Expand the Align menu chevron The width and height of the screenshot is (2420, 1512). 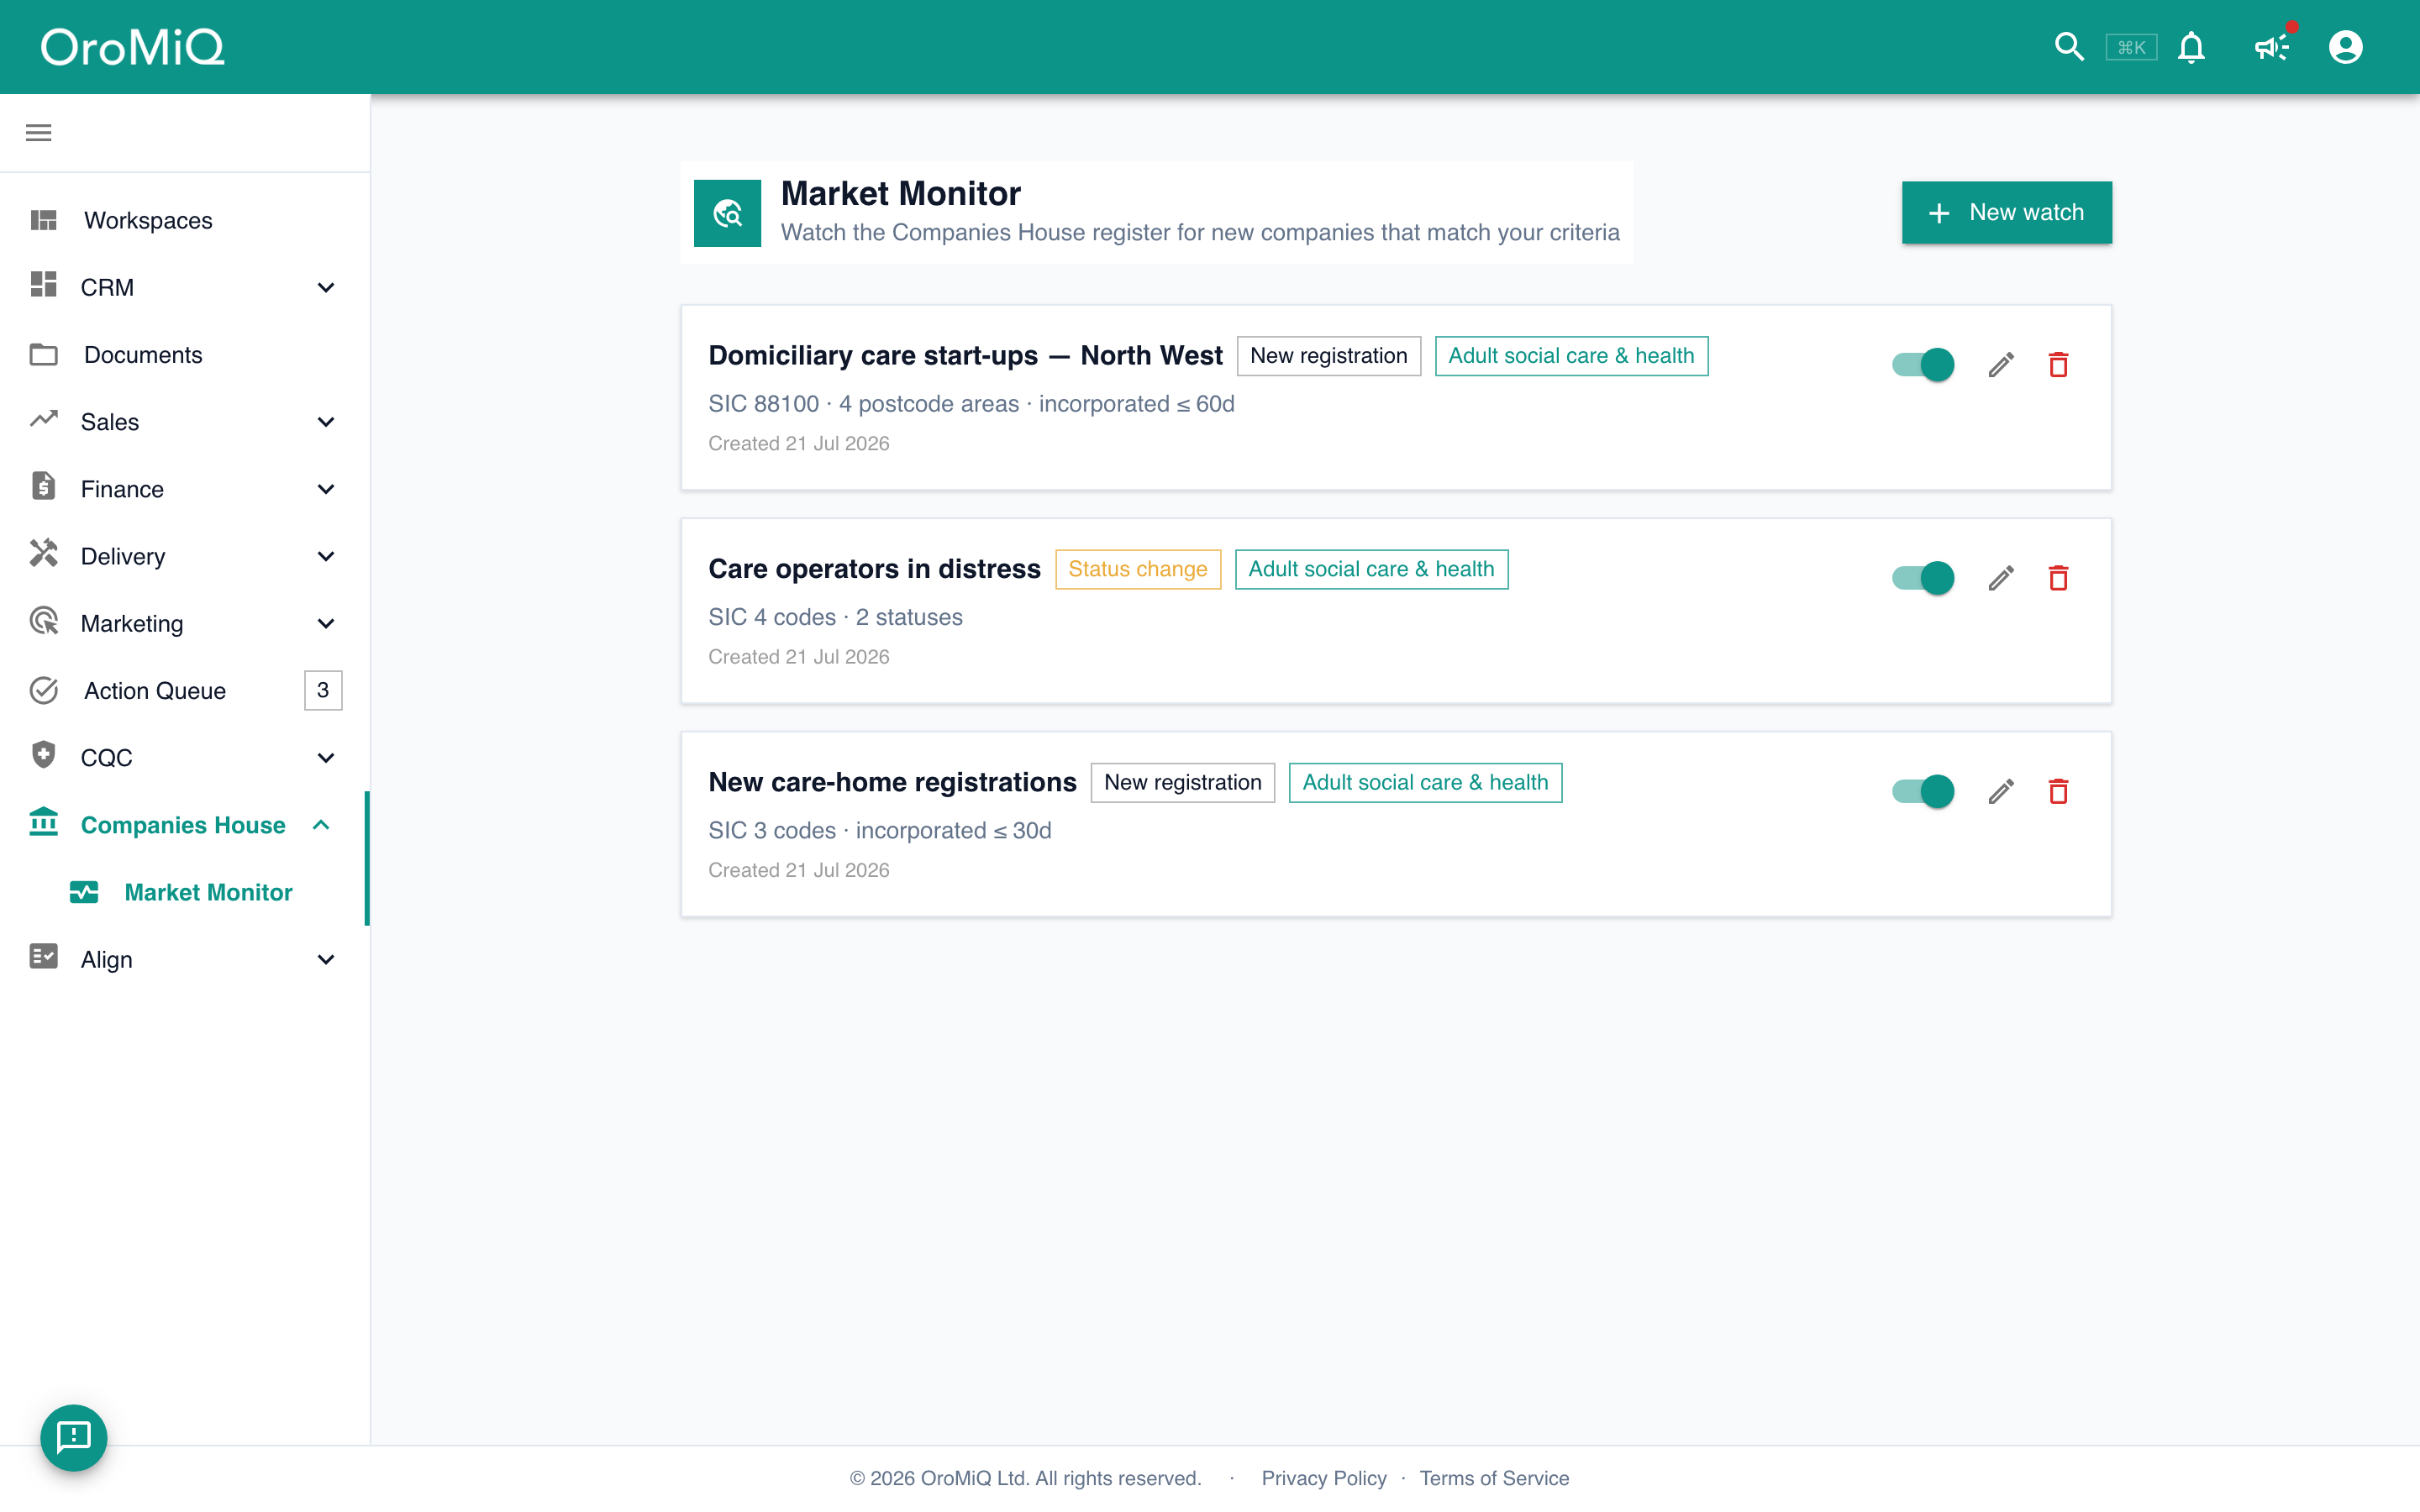[325, 960]
